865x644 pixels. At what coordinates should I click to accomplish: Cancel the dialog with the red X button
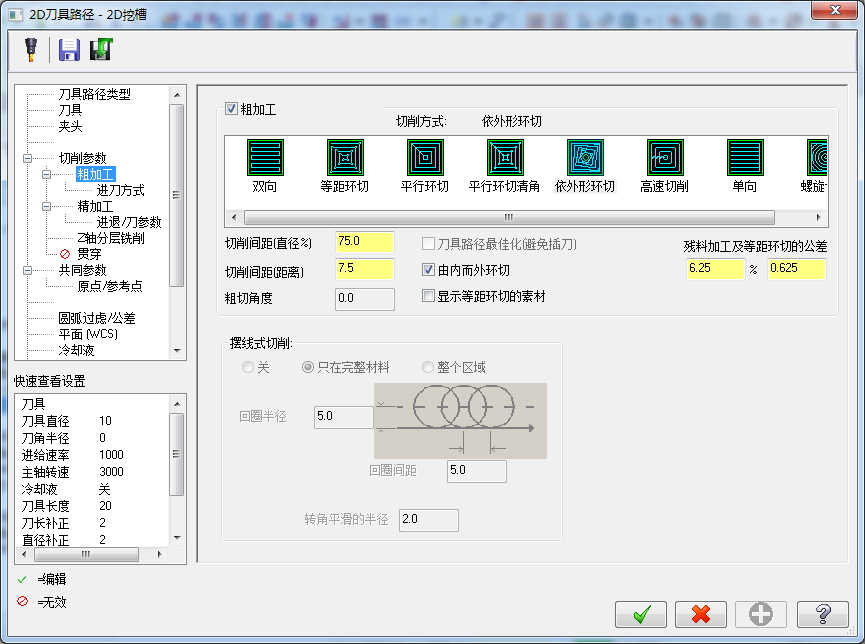[x=700, y=614]
